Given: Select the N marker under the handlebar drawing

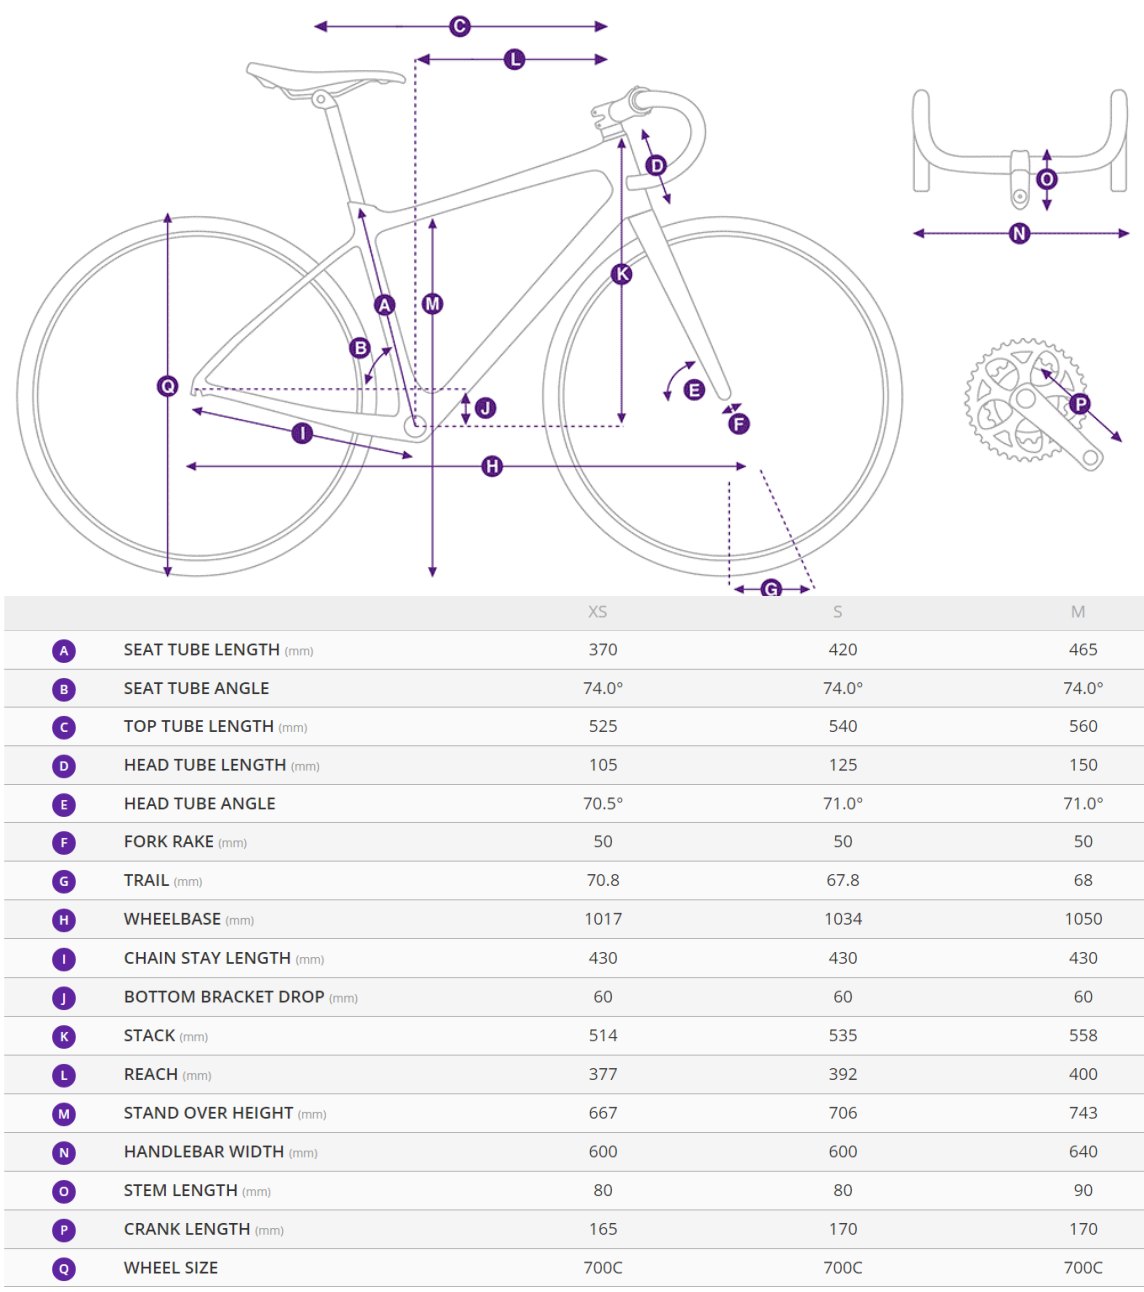Looking at the screenshot, I should tap(1020, 233).
